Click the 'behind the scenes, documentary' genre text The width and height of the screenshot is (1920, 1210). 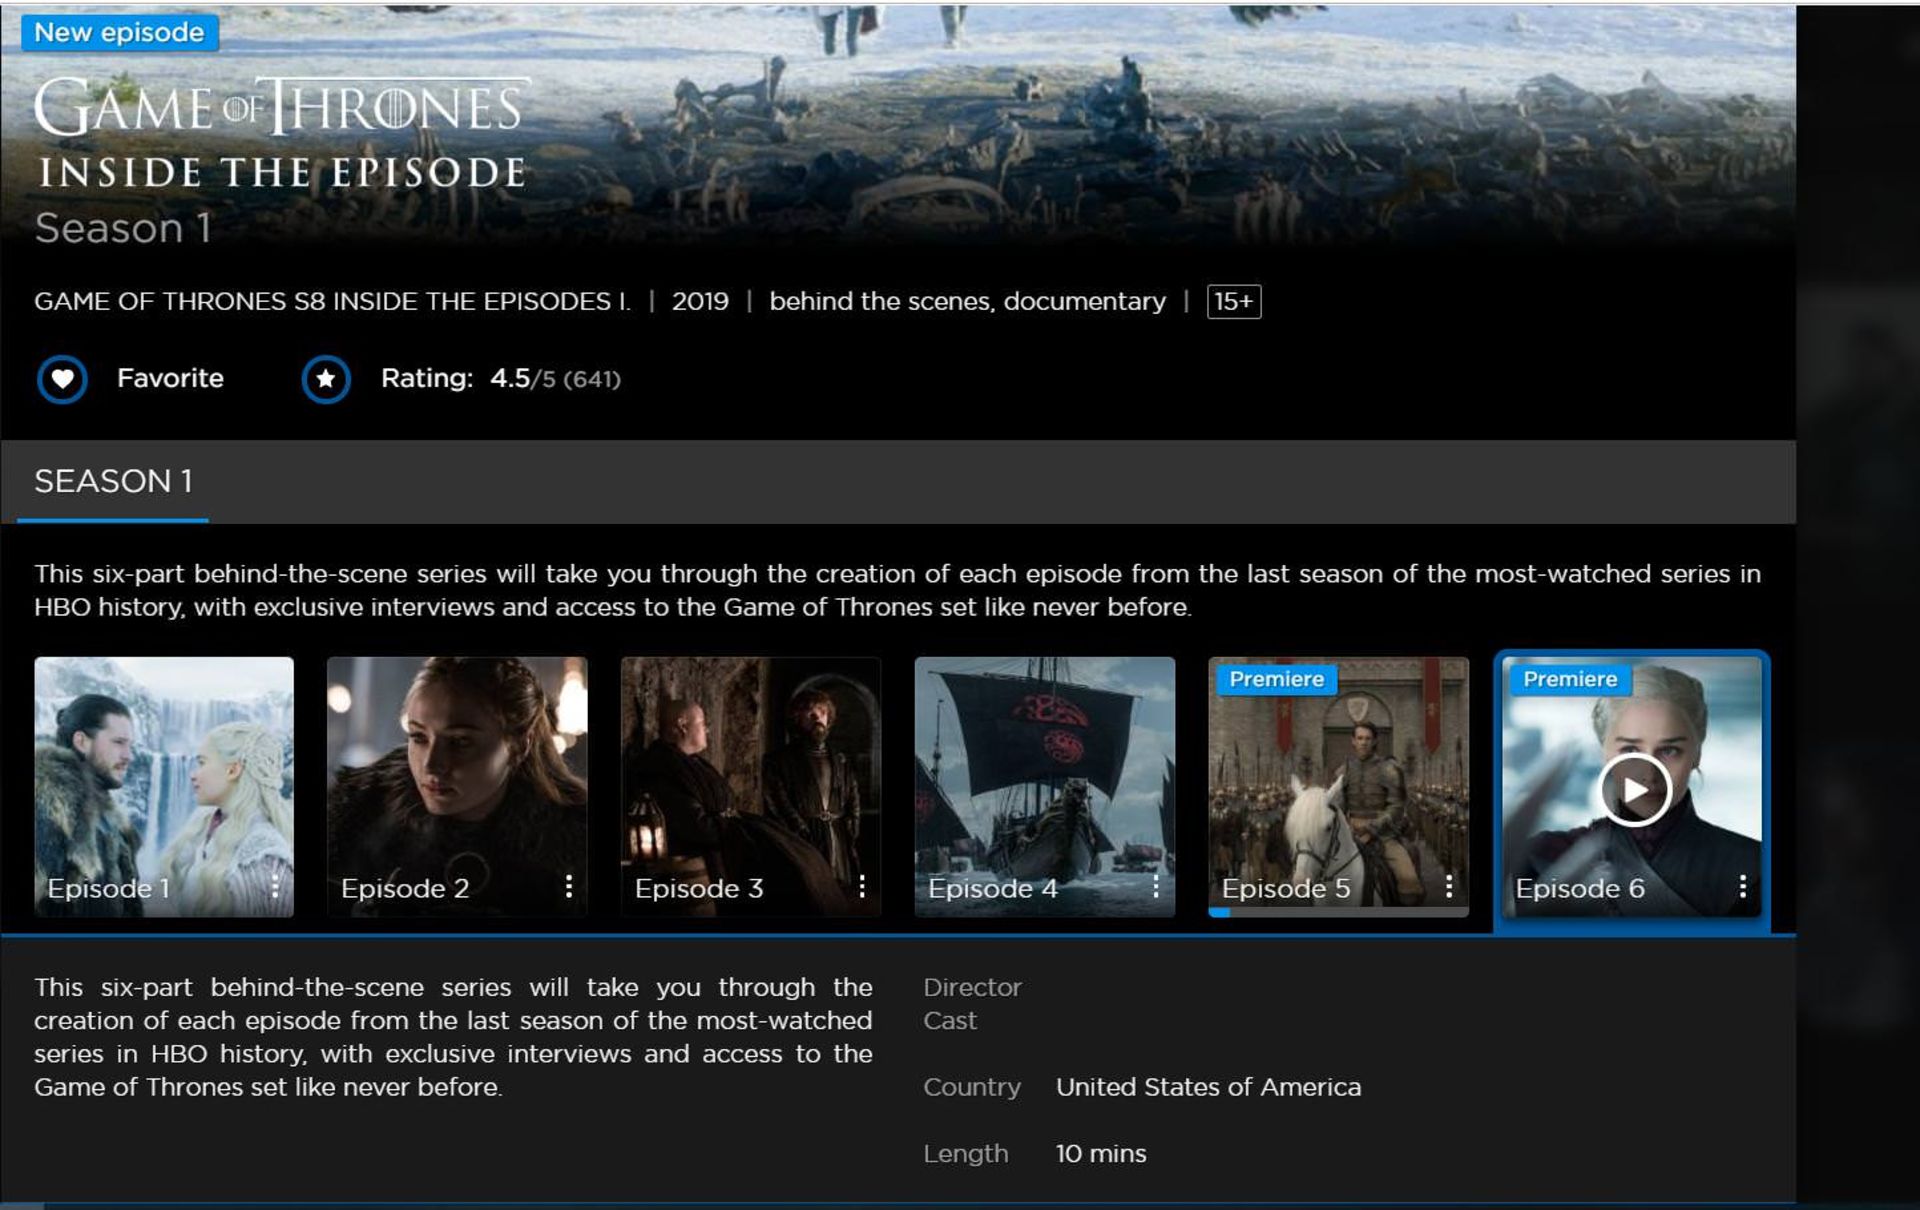[x=967, y=302]
